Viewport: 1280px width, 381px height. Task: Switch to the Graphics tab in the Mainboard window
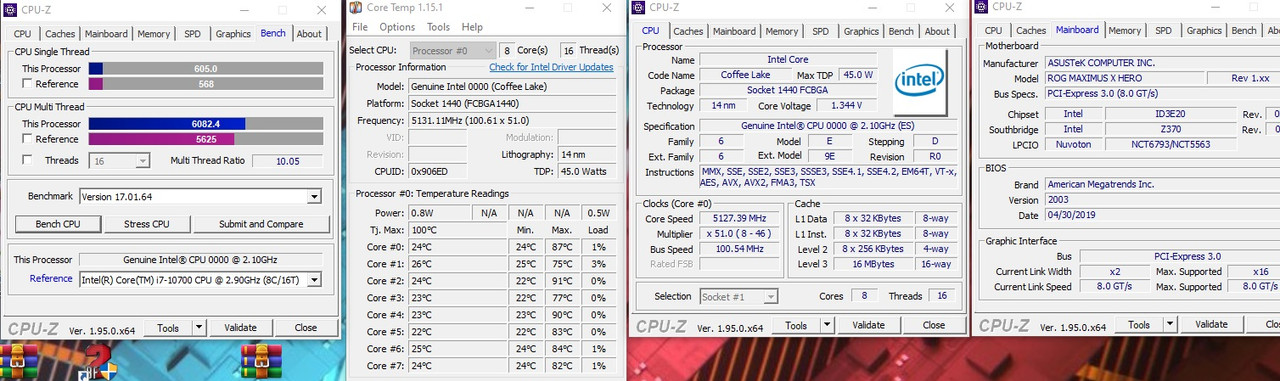(x=1204, y=31)
